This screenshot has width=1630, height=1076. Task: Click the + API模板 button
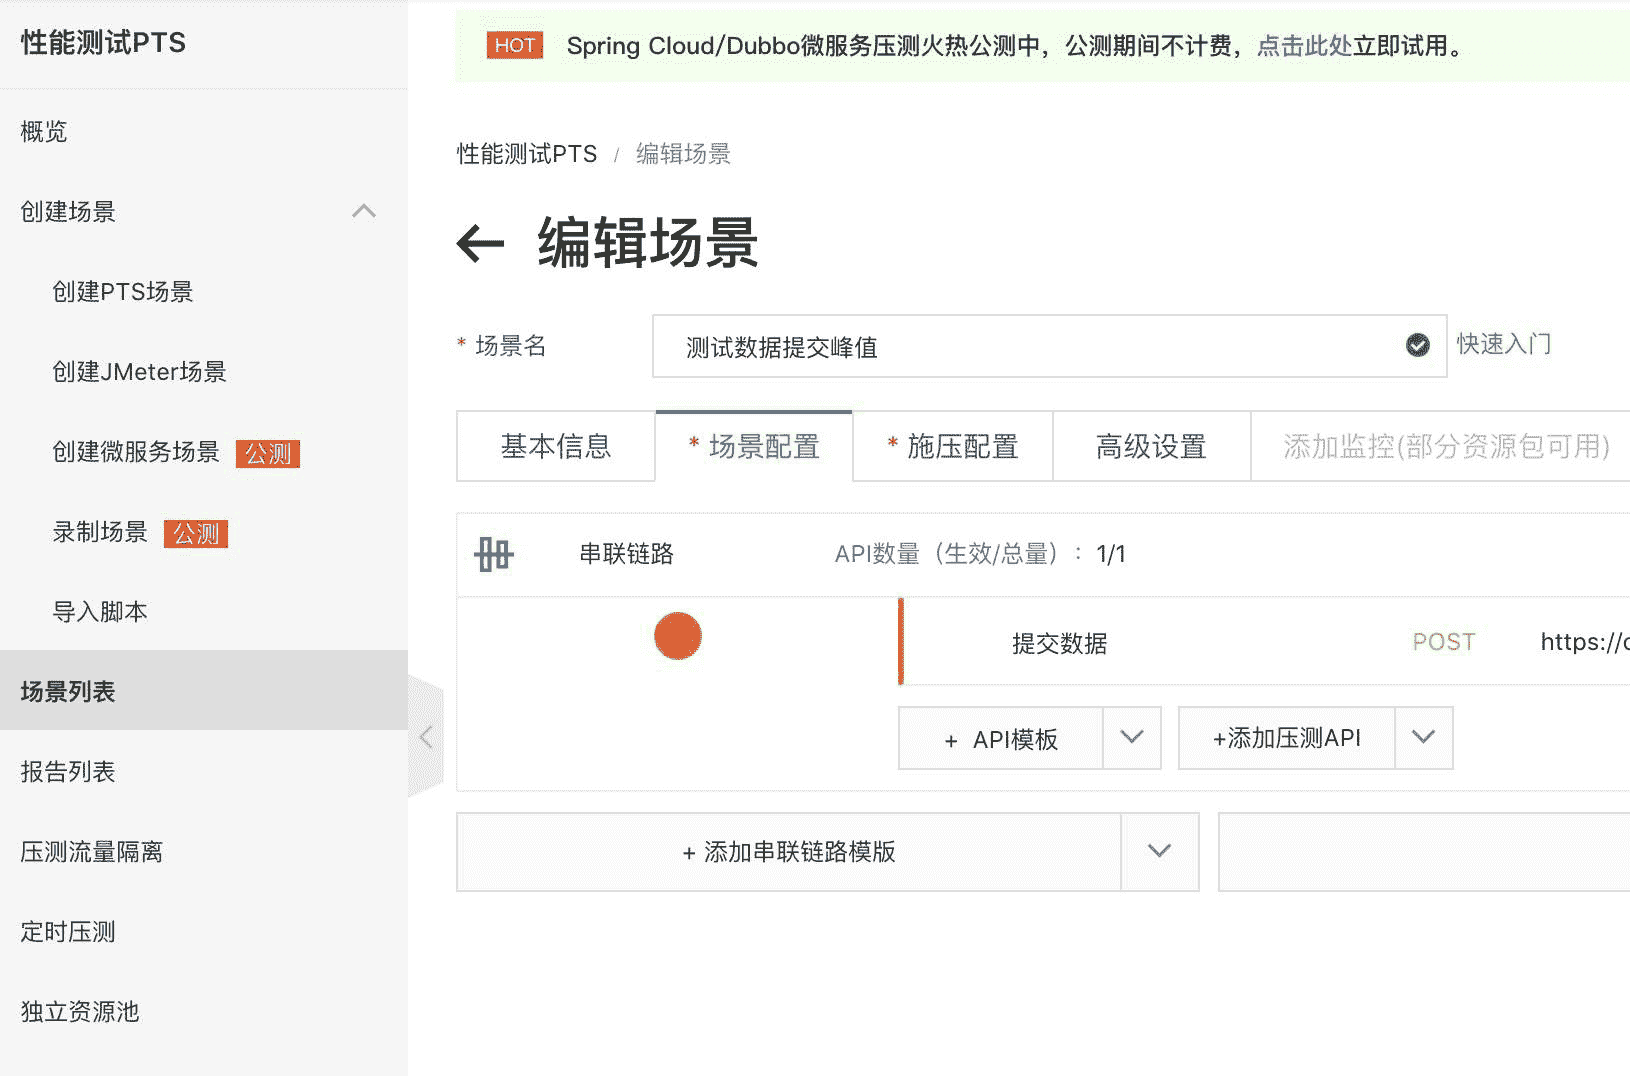[1001, 738]
